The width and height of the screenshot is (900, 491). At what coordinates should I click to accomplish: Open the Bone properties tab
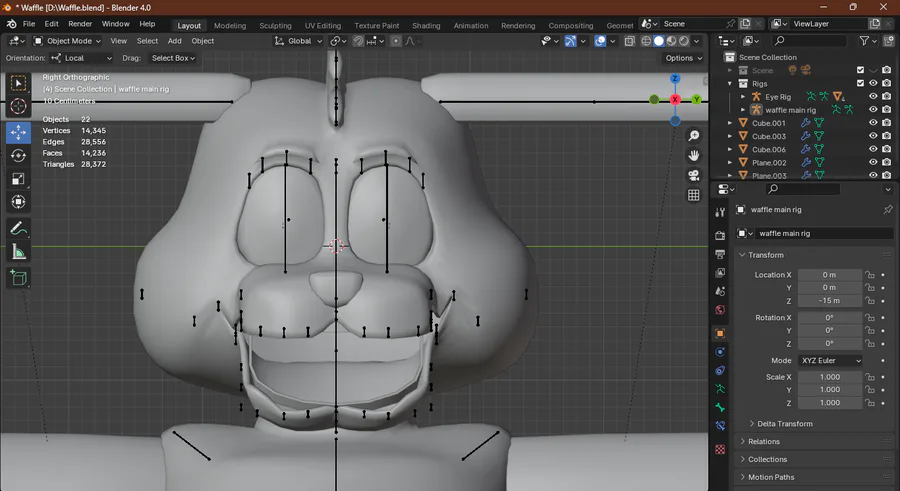(x=720, y=407)
